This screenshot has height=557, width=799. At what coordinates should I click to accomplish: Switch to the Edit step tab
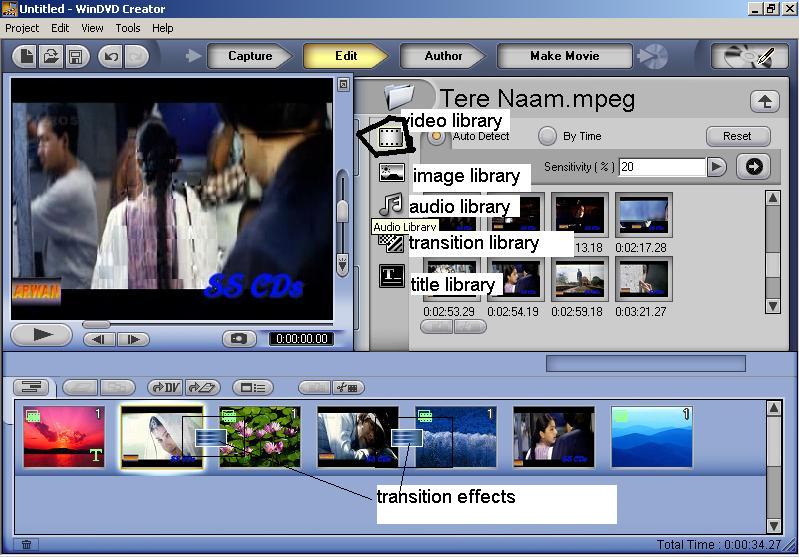pos(346,56)
